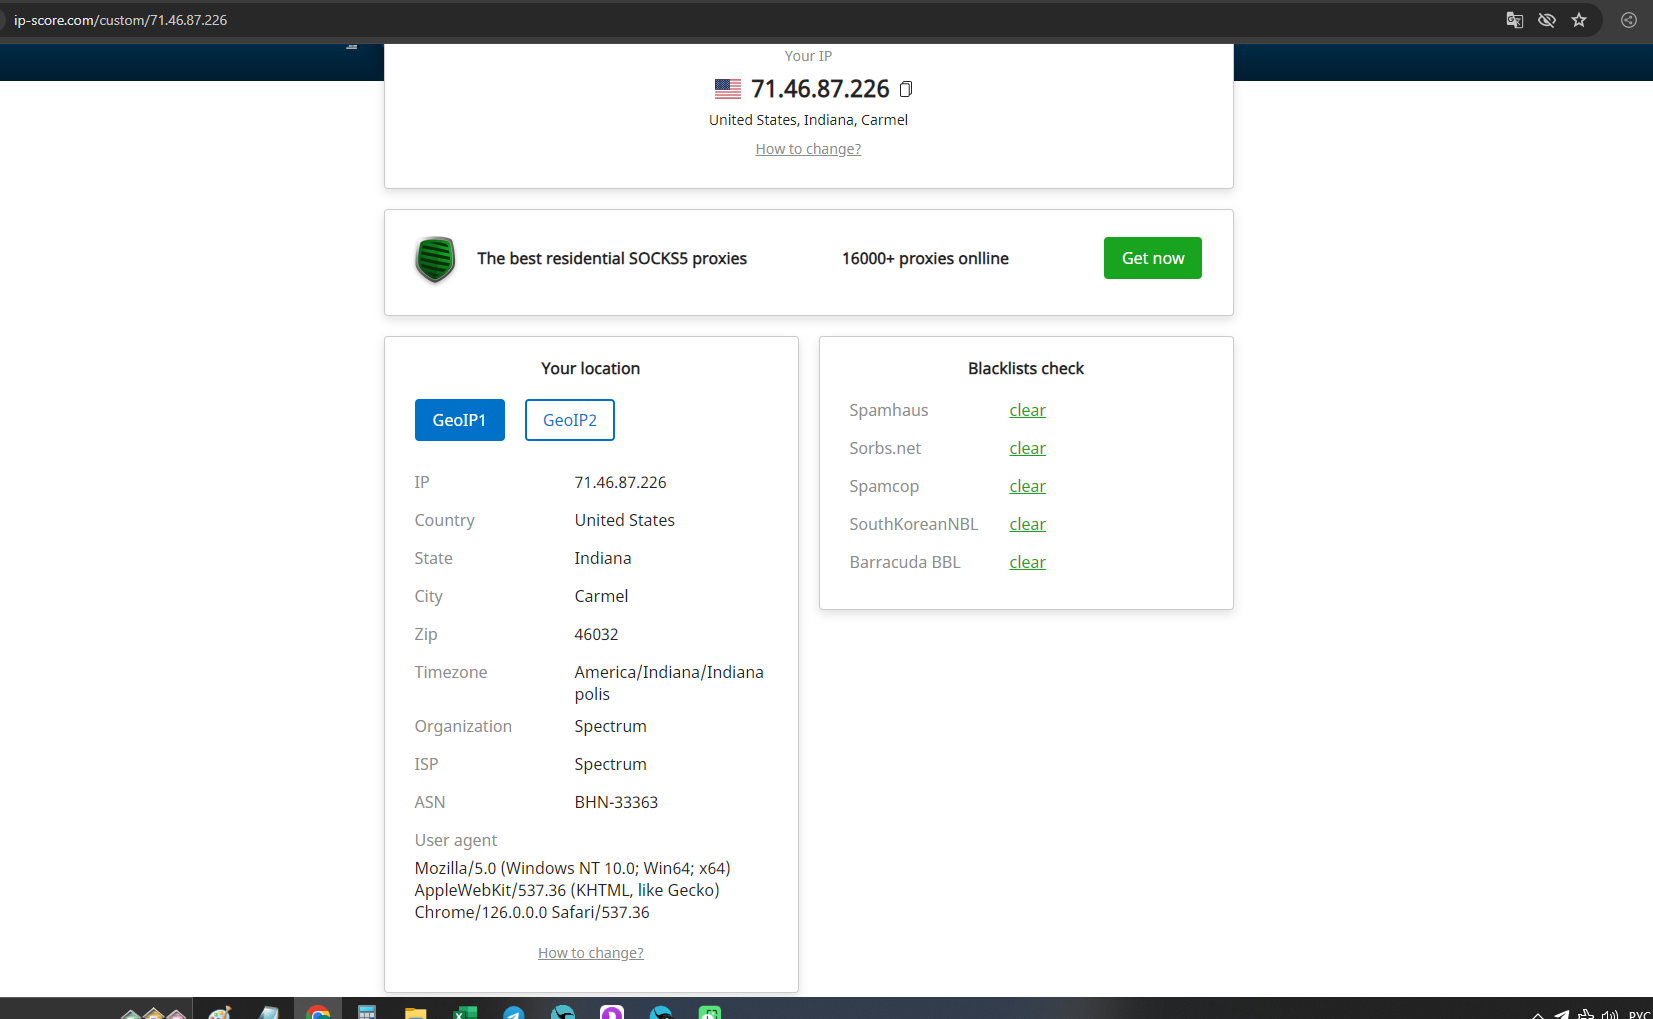Open the Spamhaus clear result link
1653x1019 pixels.
coord(1027,410)
